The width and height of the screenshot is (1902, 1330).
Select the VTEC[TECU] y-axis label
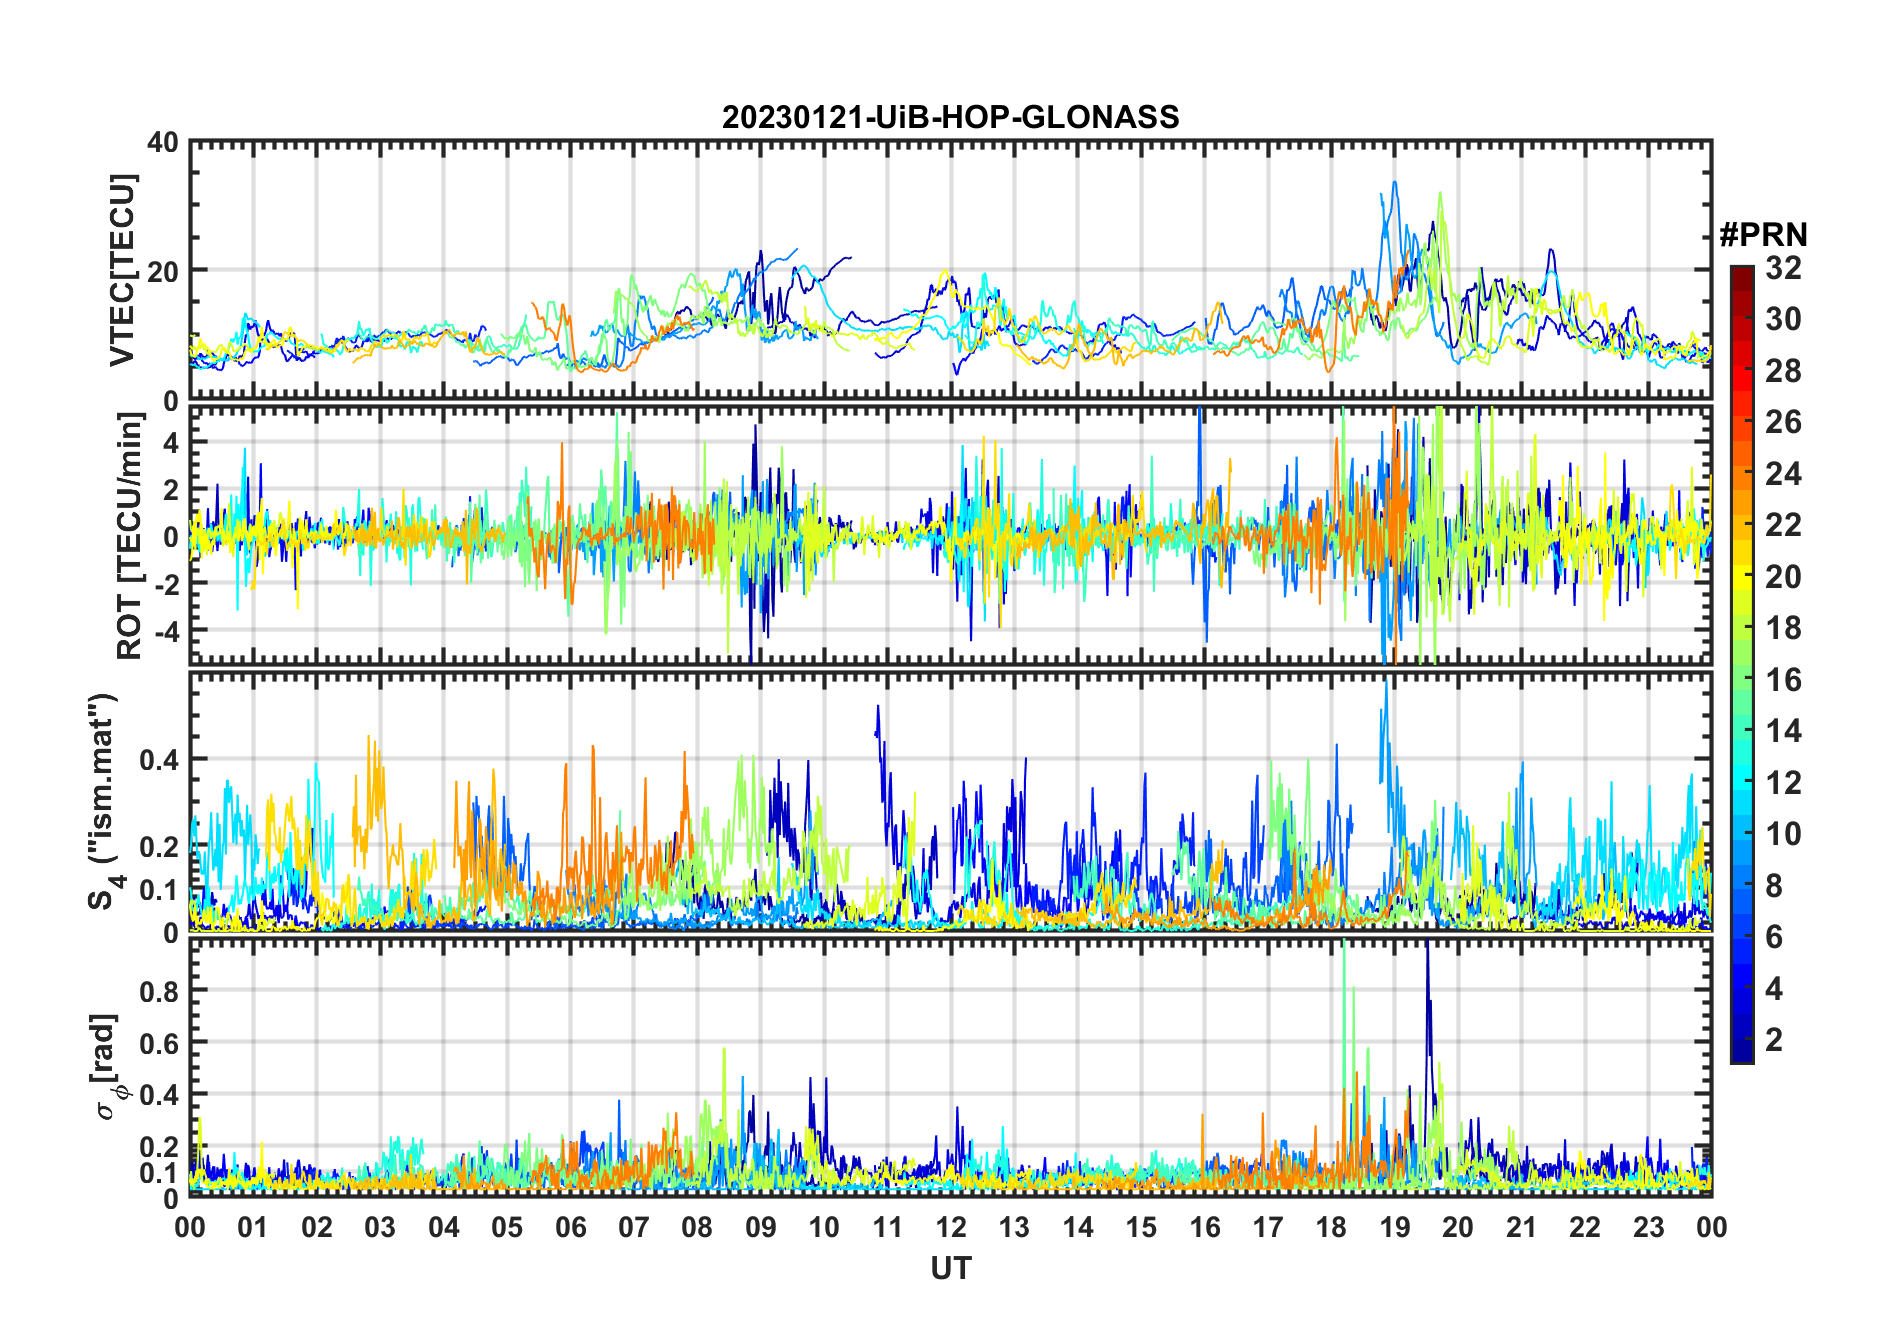[x=122, y=270]
